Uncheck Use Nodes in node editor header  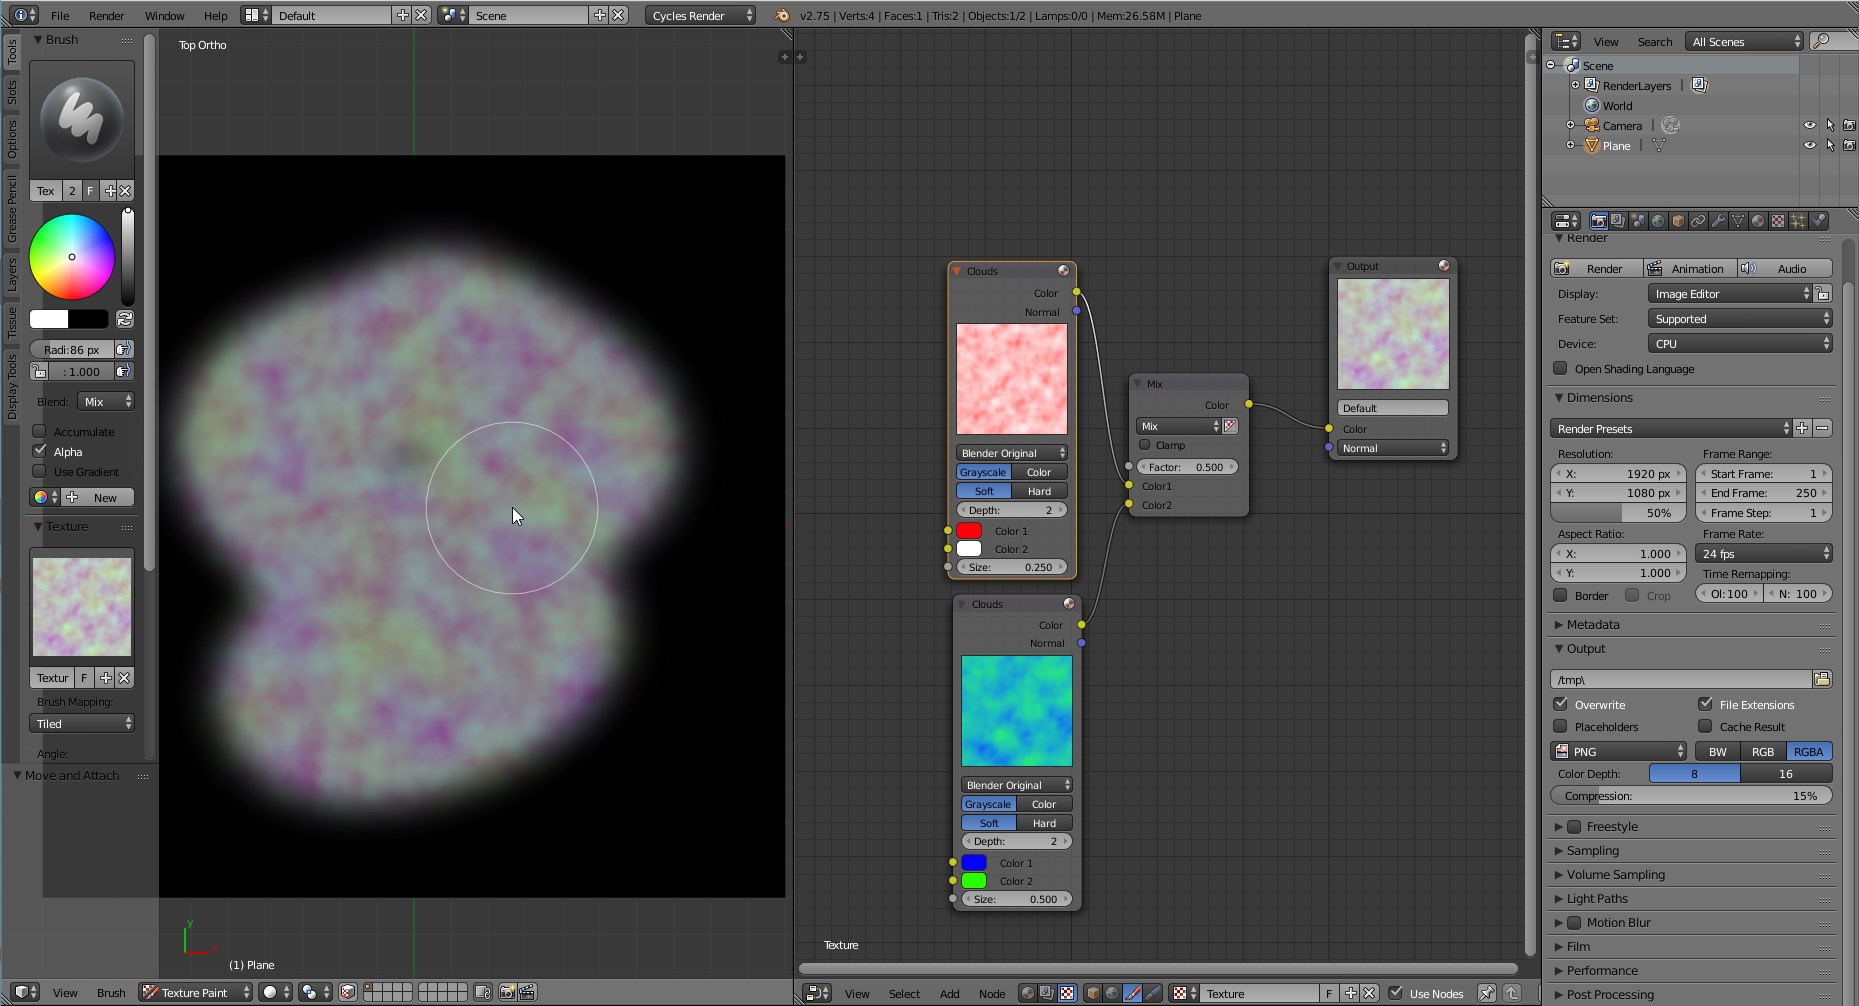tap(1396, 993)
